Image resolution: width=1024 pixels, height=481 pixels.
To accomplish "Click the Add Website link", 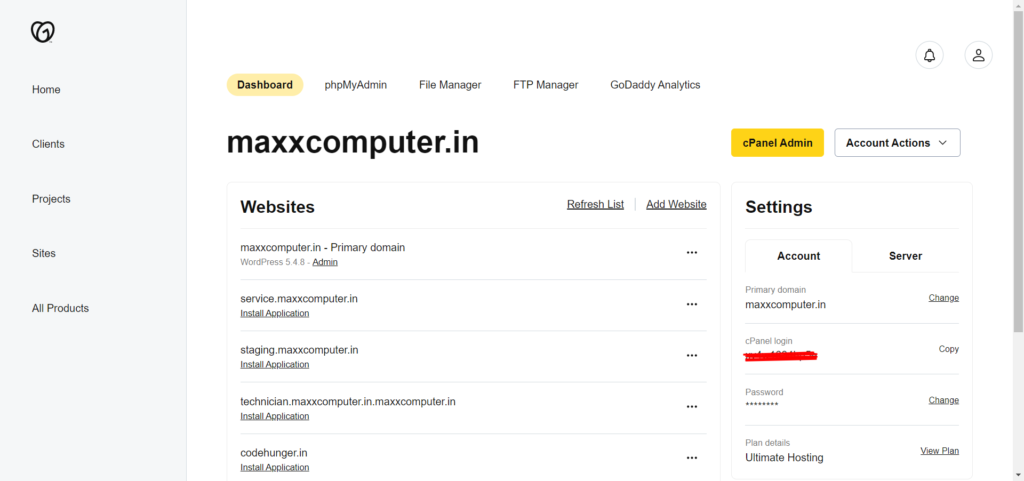I will coord(677,204).
